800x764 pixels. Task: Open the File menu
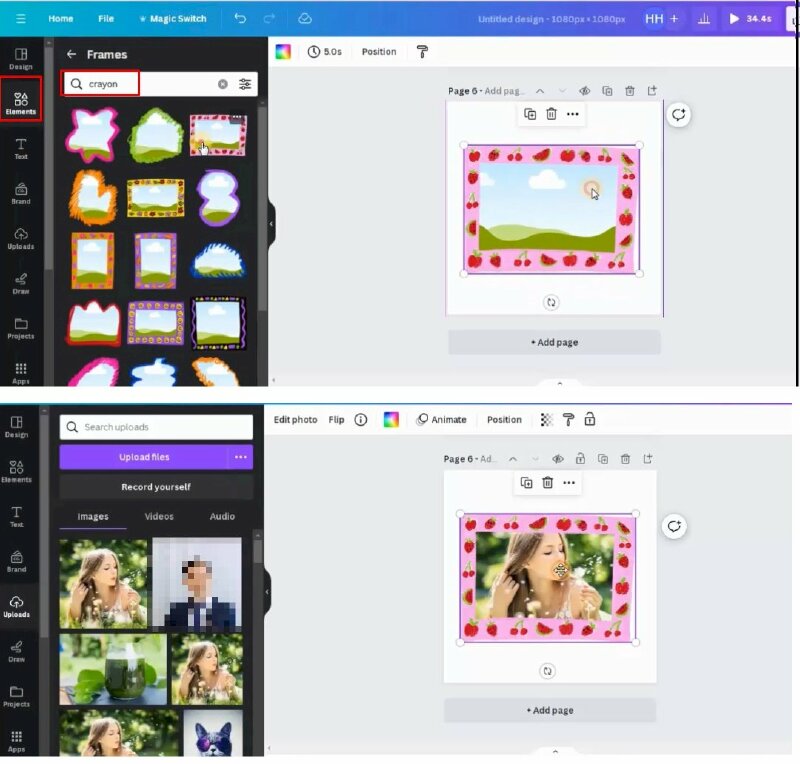106,18
